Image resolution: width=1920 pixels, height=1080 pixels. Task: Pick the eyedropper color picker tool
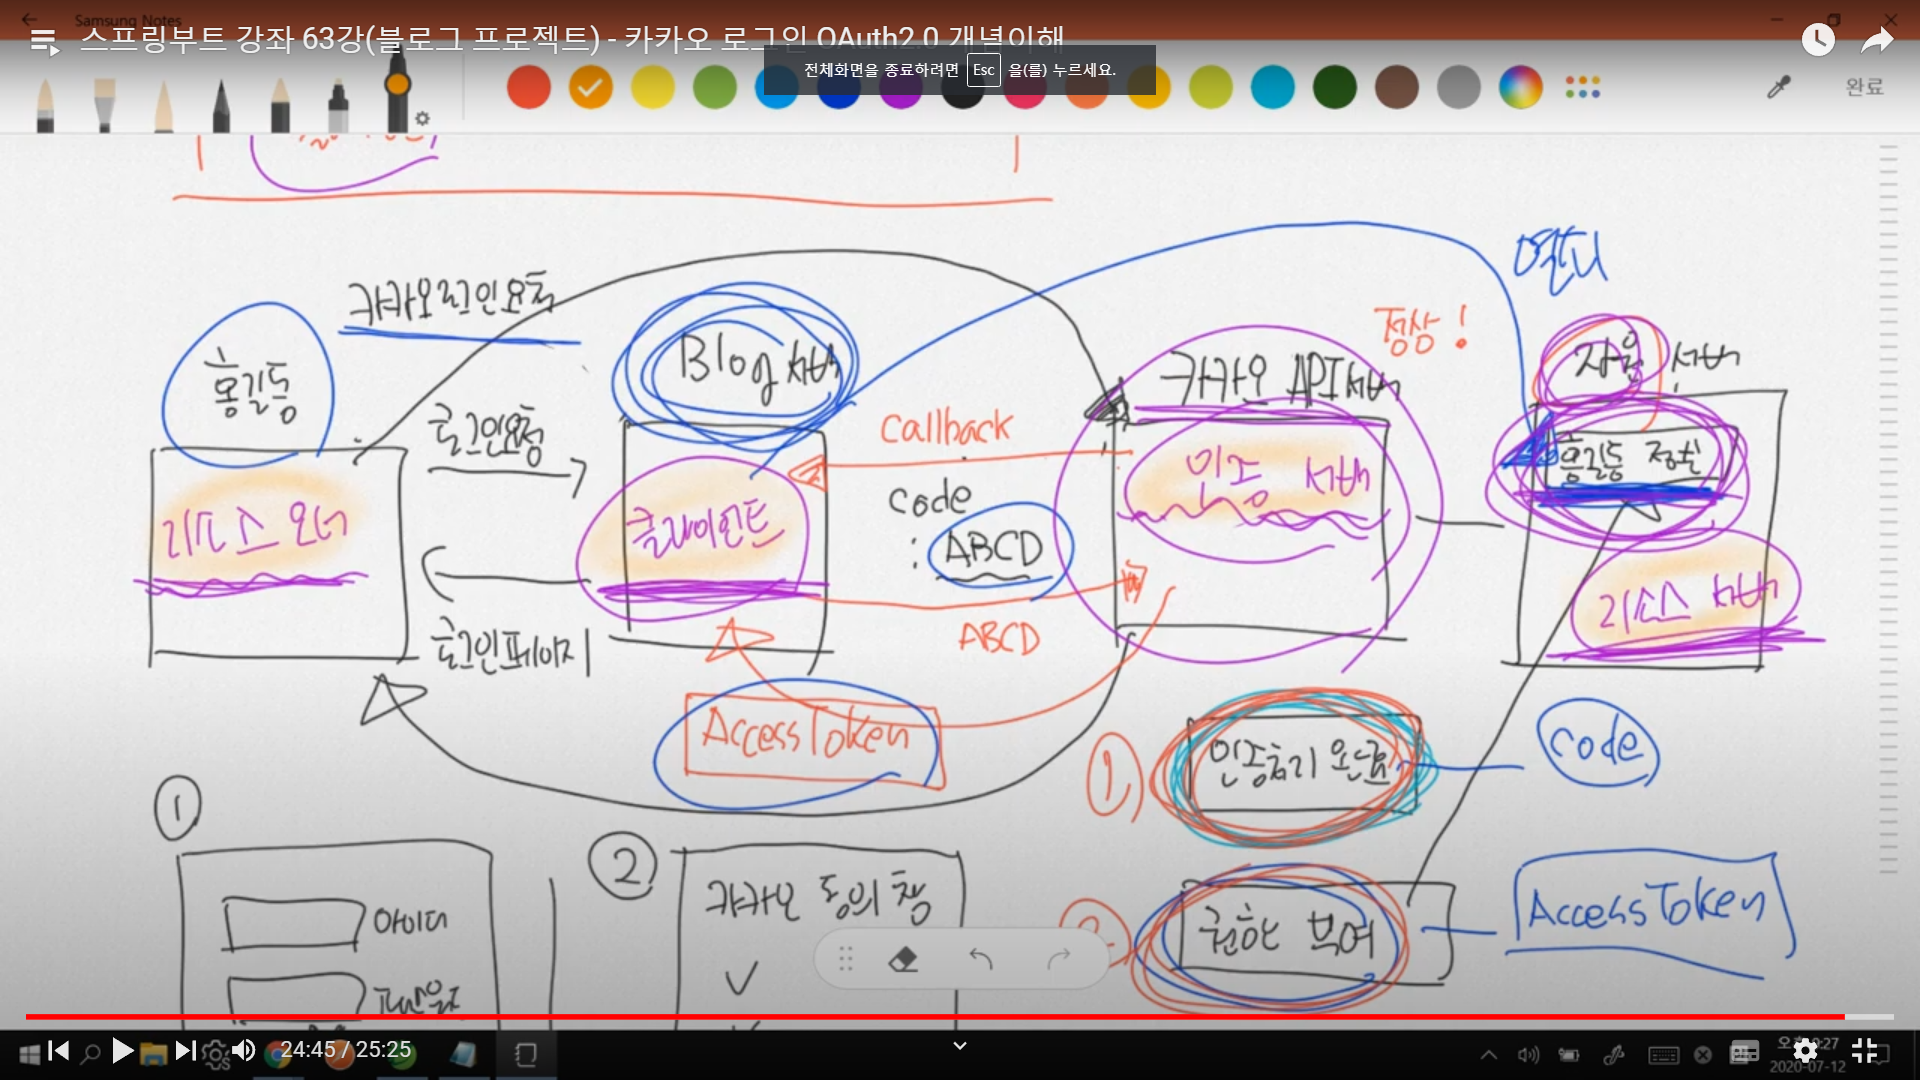1778,88
